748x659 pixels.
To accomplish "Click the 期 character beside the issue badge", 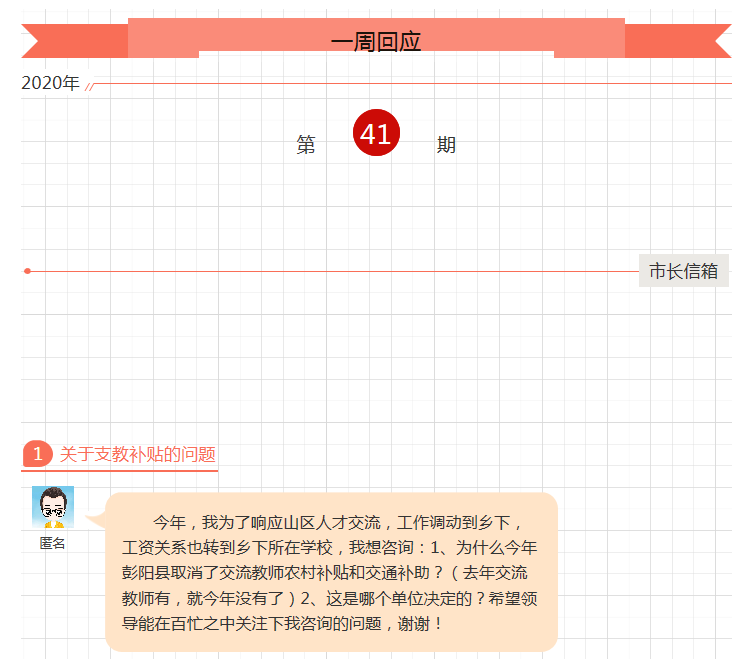I will [x=446, y=144].
